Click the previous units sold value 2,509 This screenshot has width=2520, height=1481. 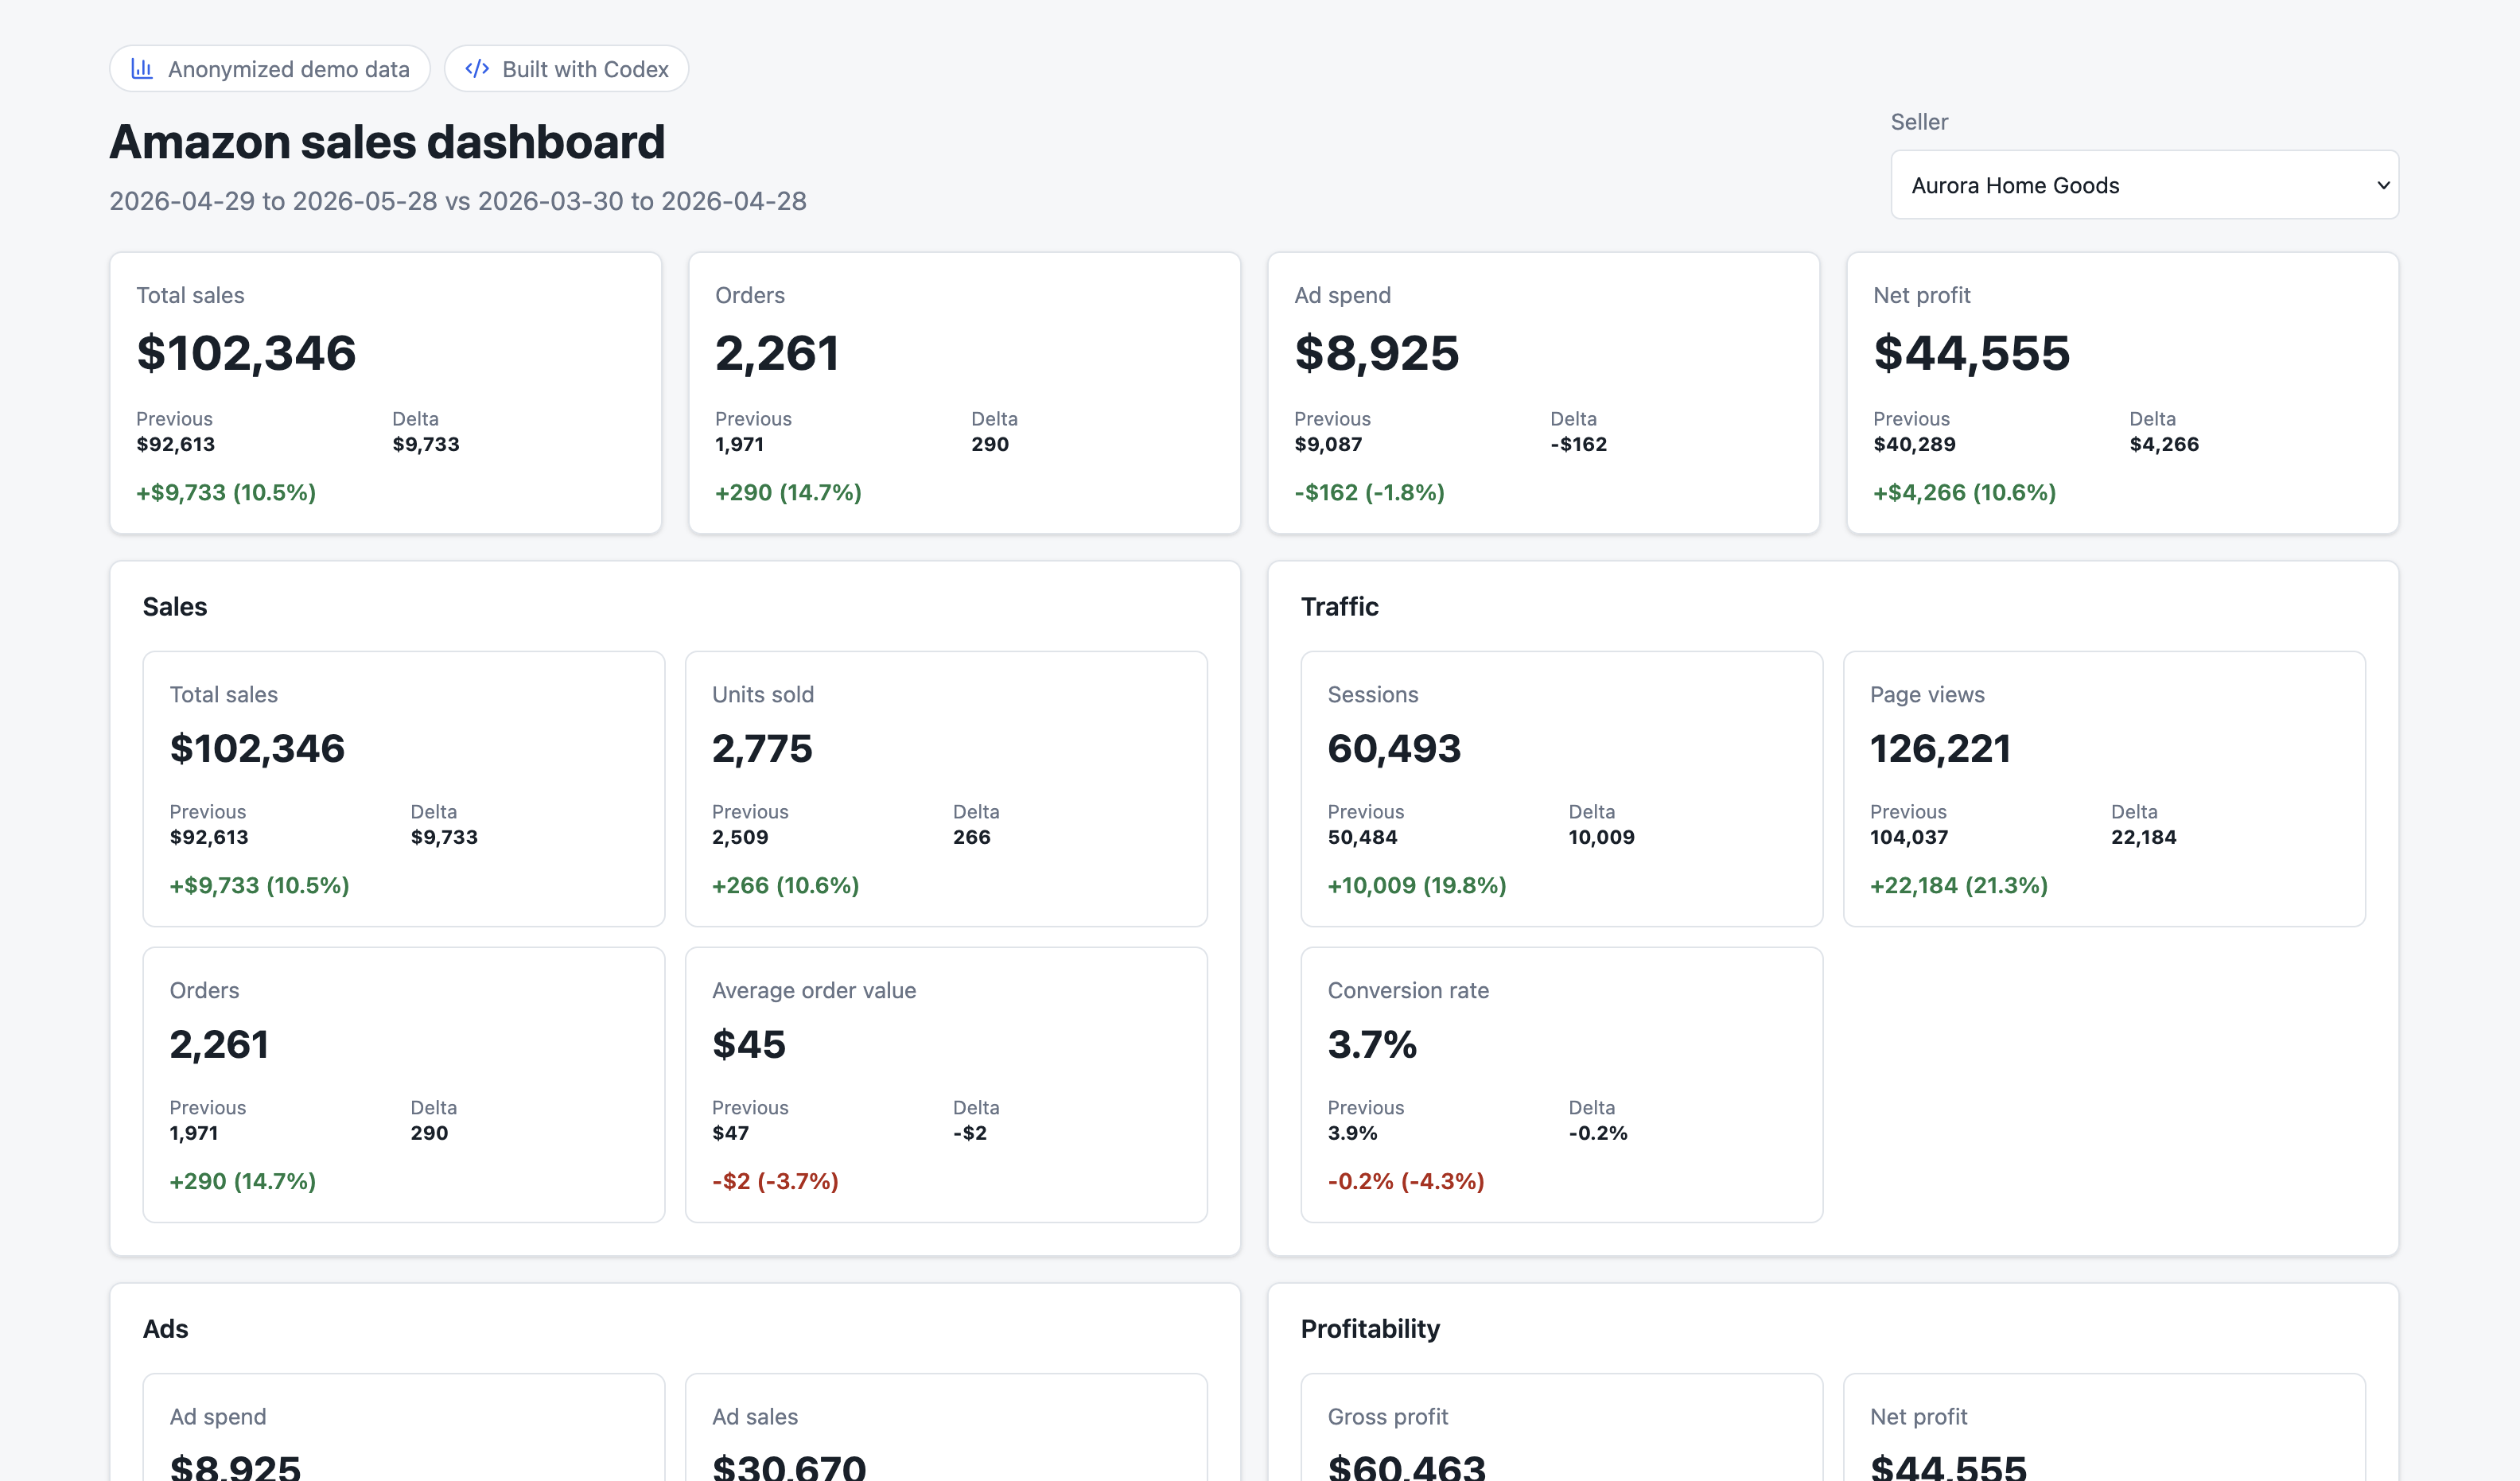click(x=740, y=837)
